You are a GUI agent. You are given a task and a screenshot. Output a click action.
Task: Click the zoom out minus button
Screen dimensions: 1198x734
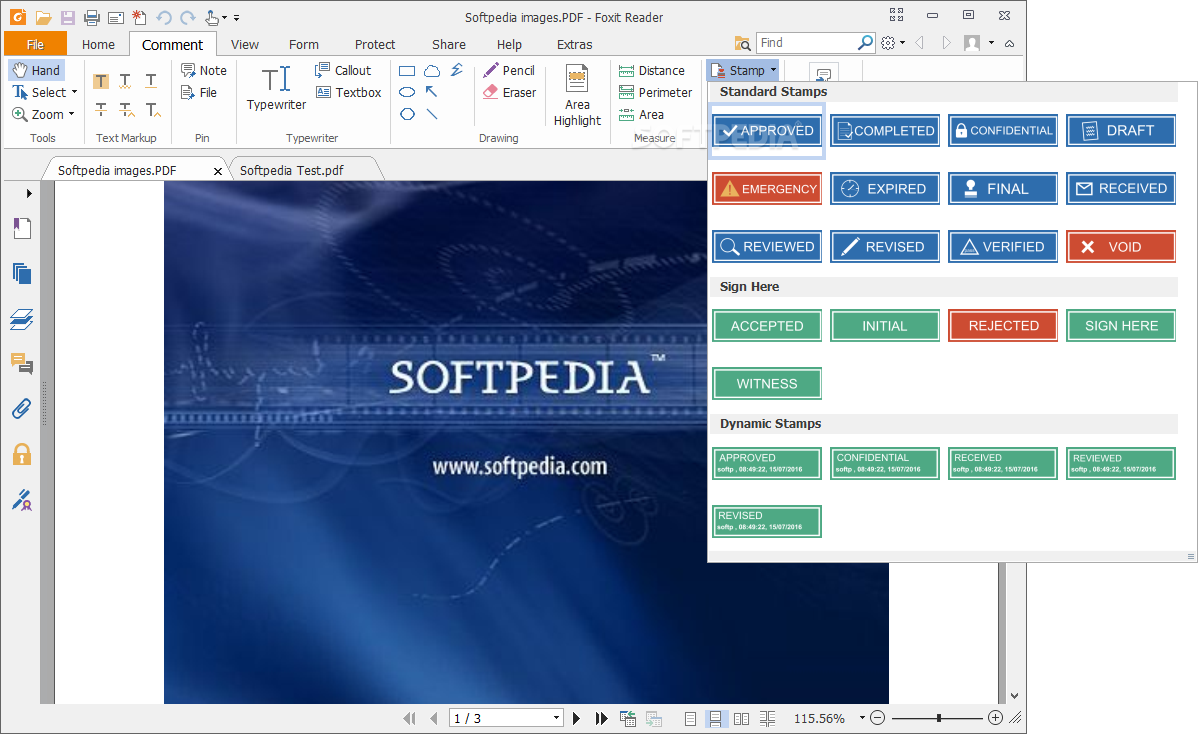point(878,718)
